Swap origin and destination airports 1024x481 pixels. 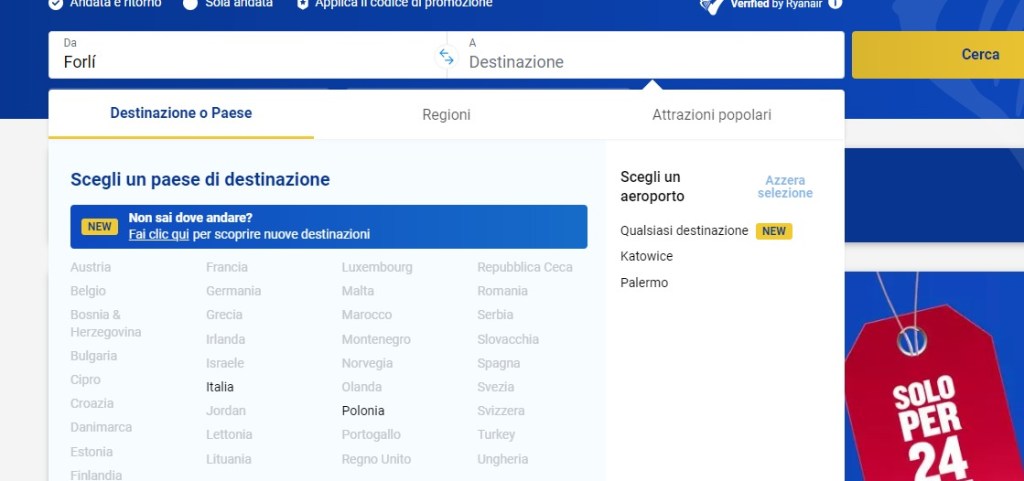point(446,57)
